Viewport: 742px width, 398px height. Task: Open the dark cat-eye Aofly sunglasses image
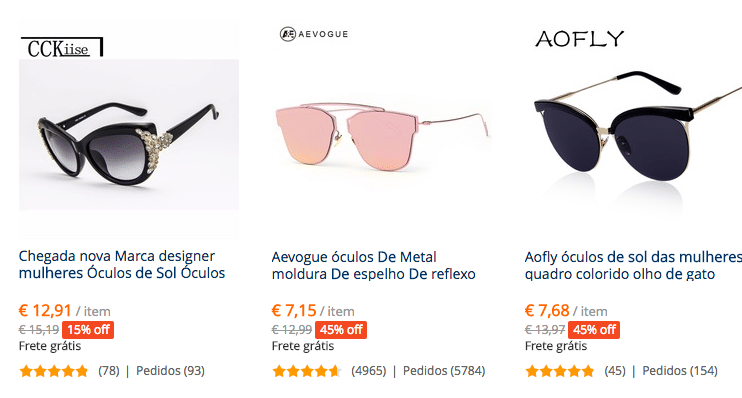(634, 137)
